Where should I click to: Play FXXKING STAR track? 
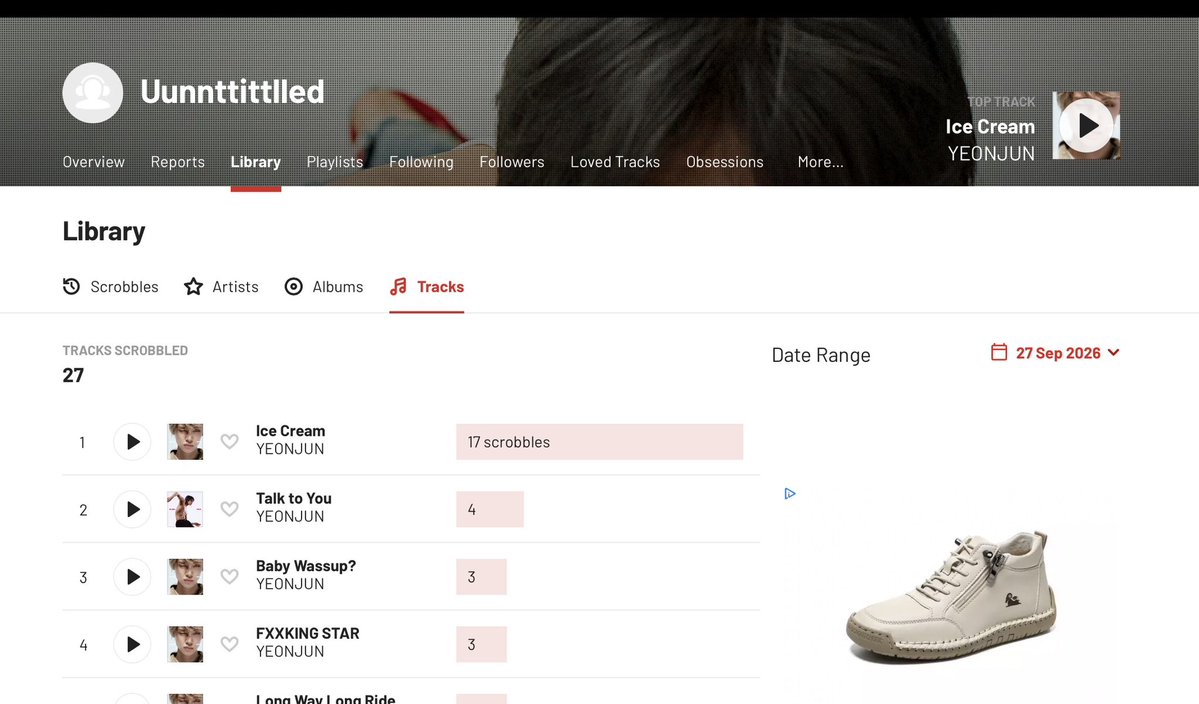(x=132, y=644)
